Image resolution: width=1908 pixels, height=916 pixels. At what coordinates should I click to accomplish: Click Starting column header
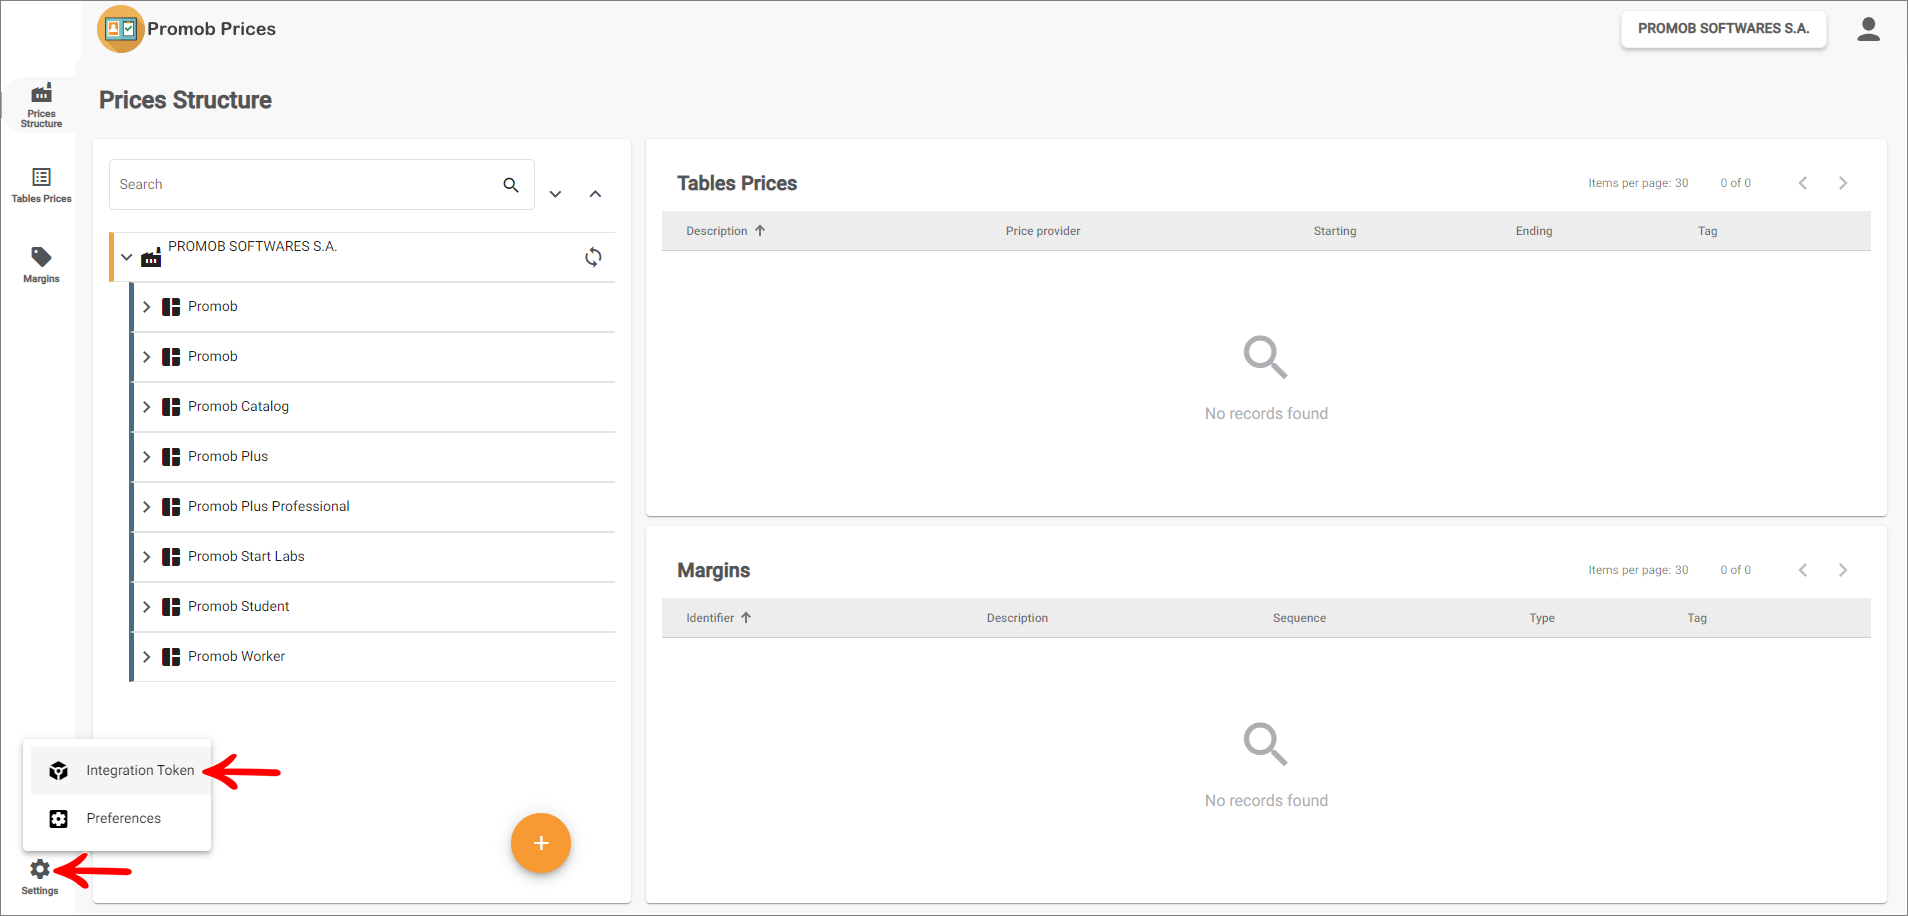point(1335,231)
